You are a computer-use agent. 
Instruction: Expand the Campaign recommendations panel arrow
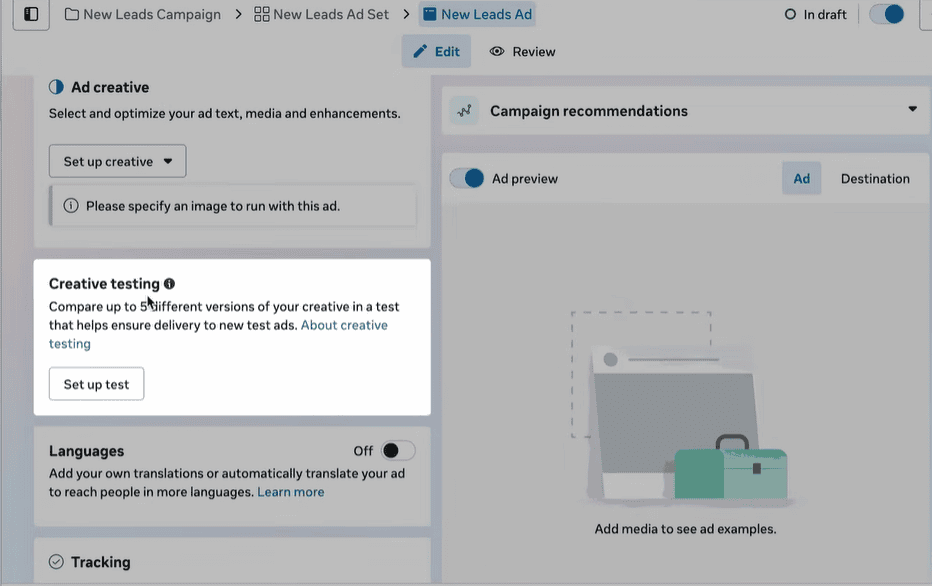pos(912,110)
